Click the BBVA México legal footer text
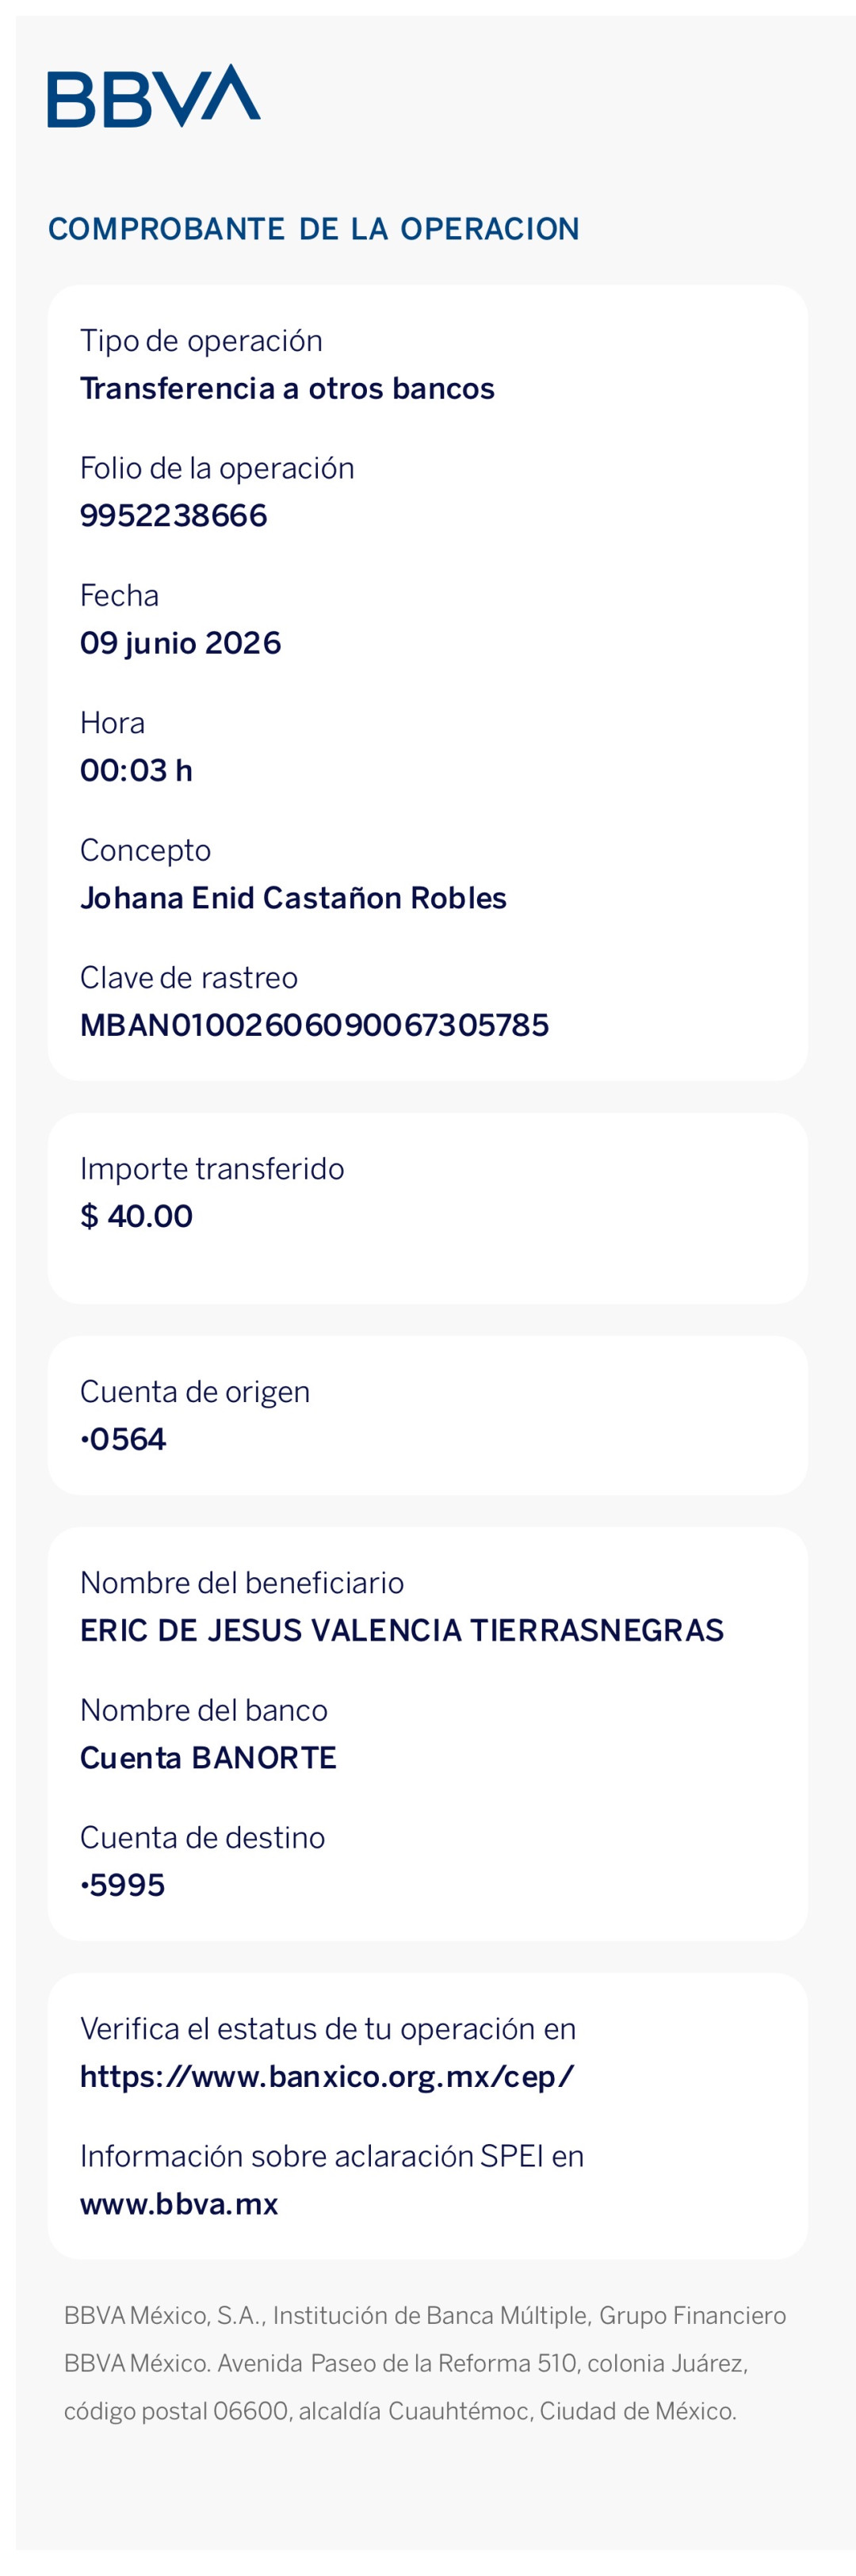The height and width of the screenshot is (2576, 856). point(425,2363)
